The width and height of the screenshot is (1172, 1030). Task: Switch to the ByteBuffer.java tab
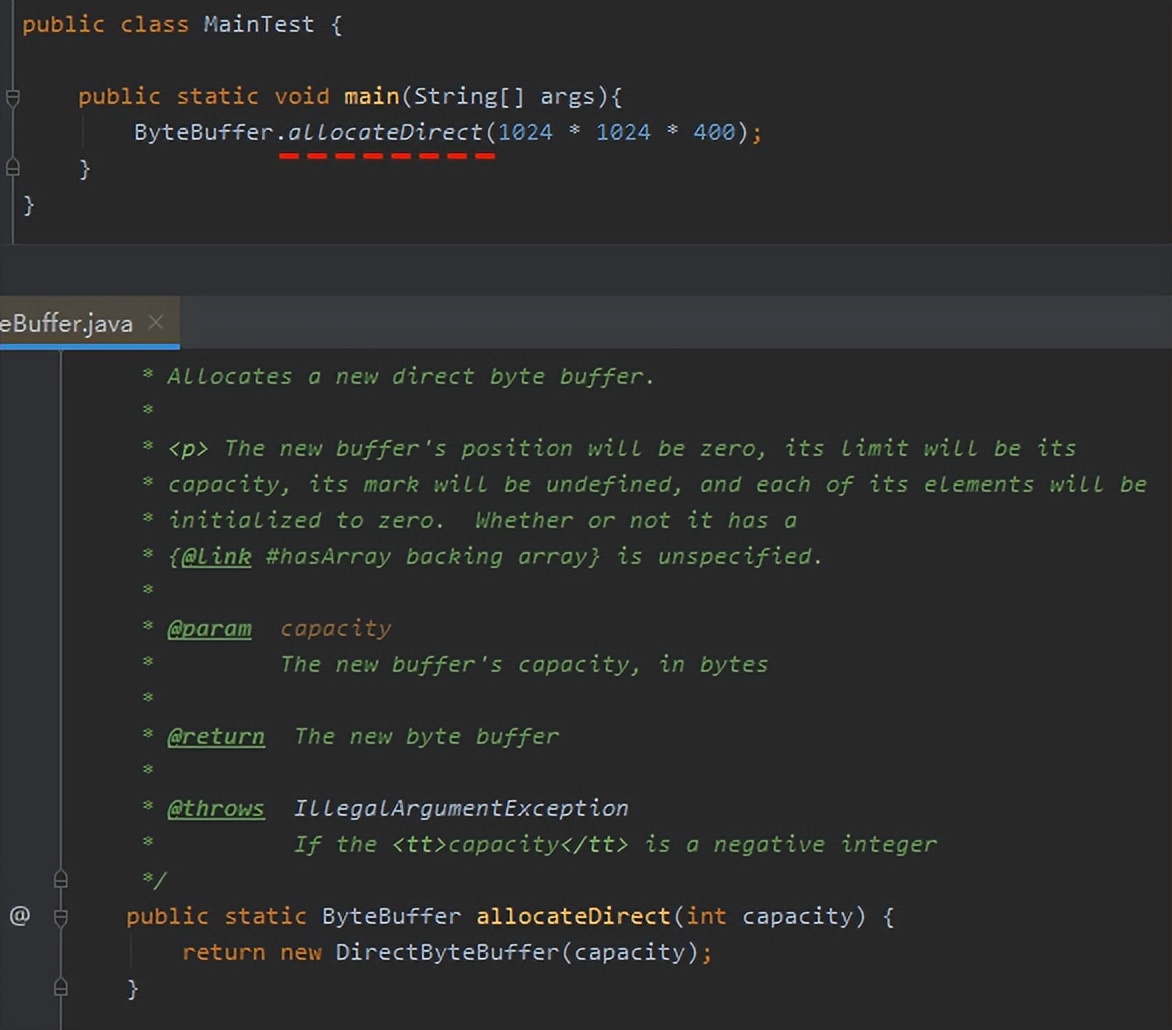click(66, 323)
